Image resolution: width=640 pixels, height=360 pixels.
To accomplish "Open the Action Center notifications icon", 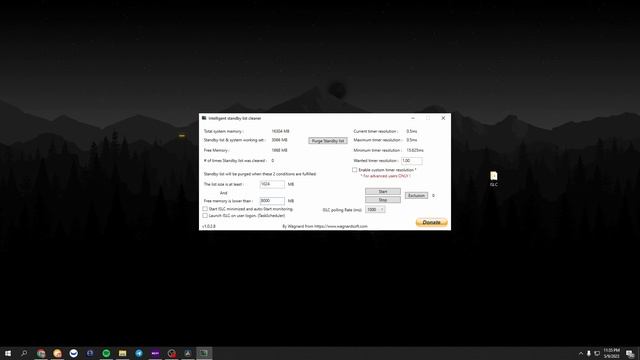I will coord(630,353).
